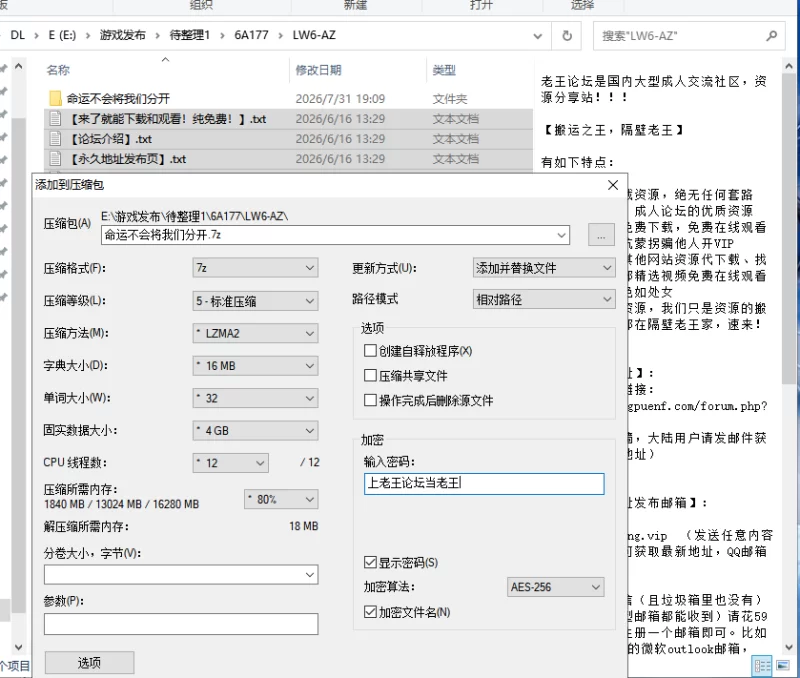Open the 加密算法 dropdown showing AES-256
This screenshot has height=678, width=800.
tap(556, 587)
